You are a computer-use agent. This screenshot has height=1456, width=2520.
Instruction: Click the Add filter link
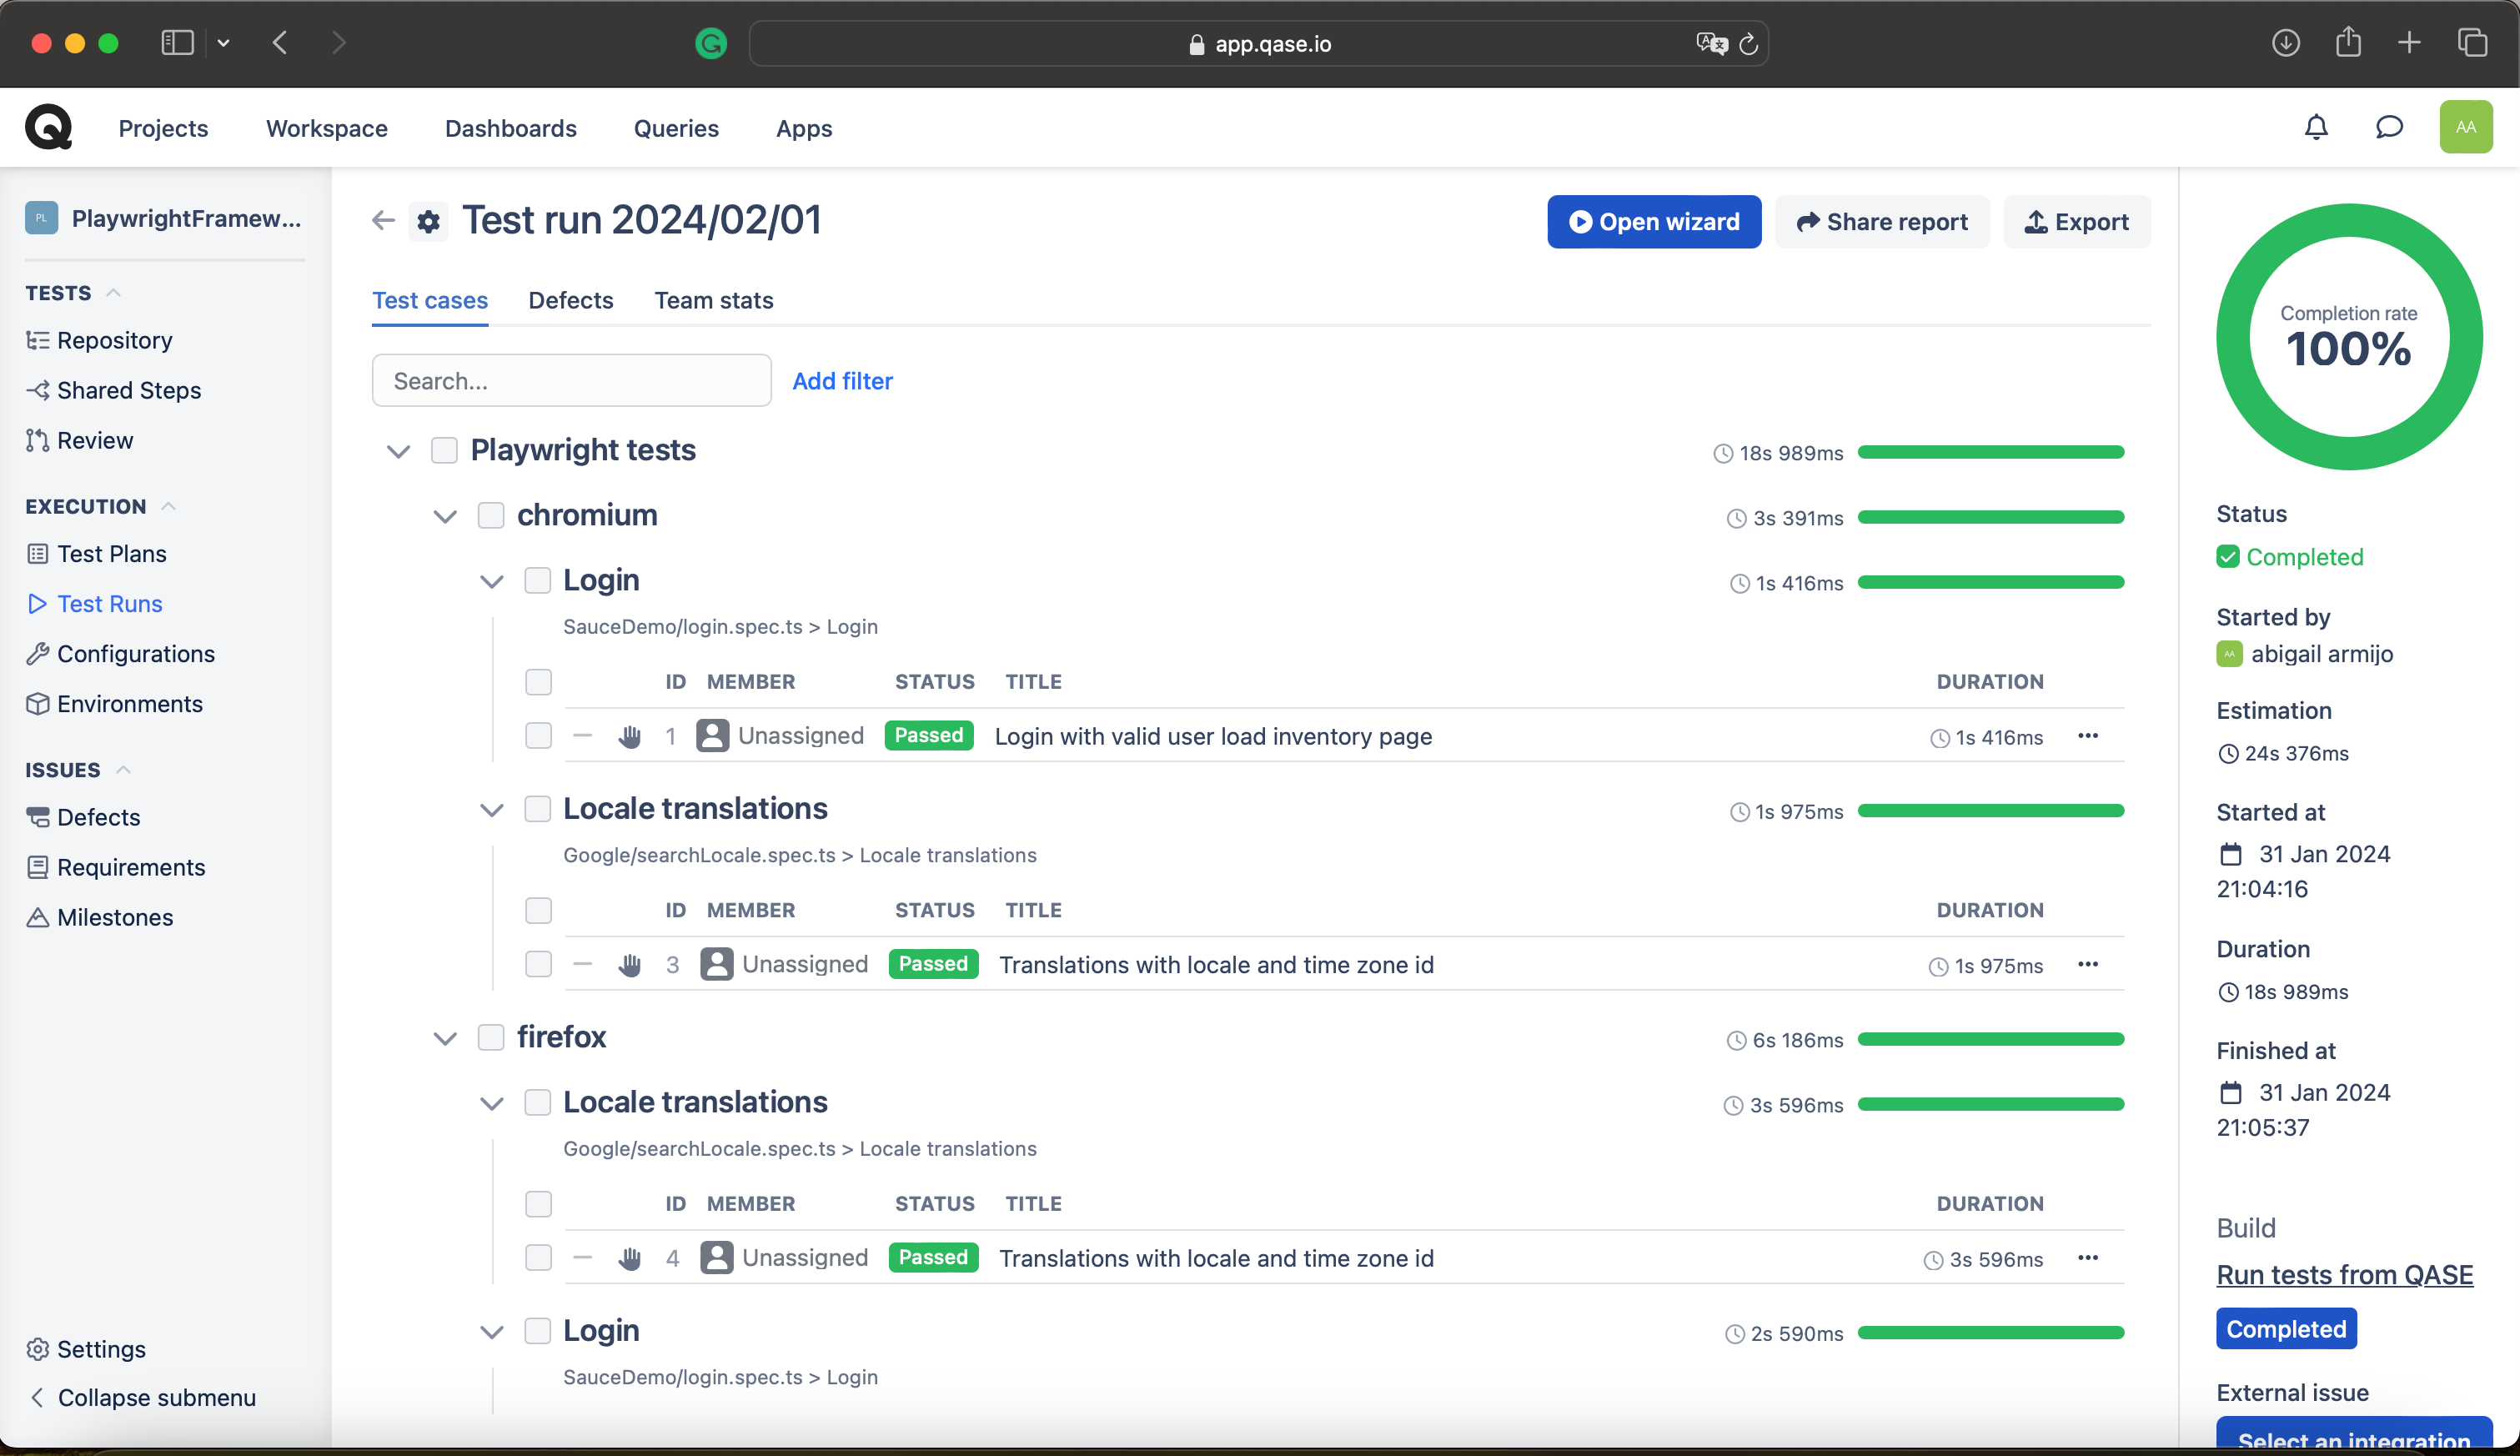point(842,380)
